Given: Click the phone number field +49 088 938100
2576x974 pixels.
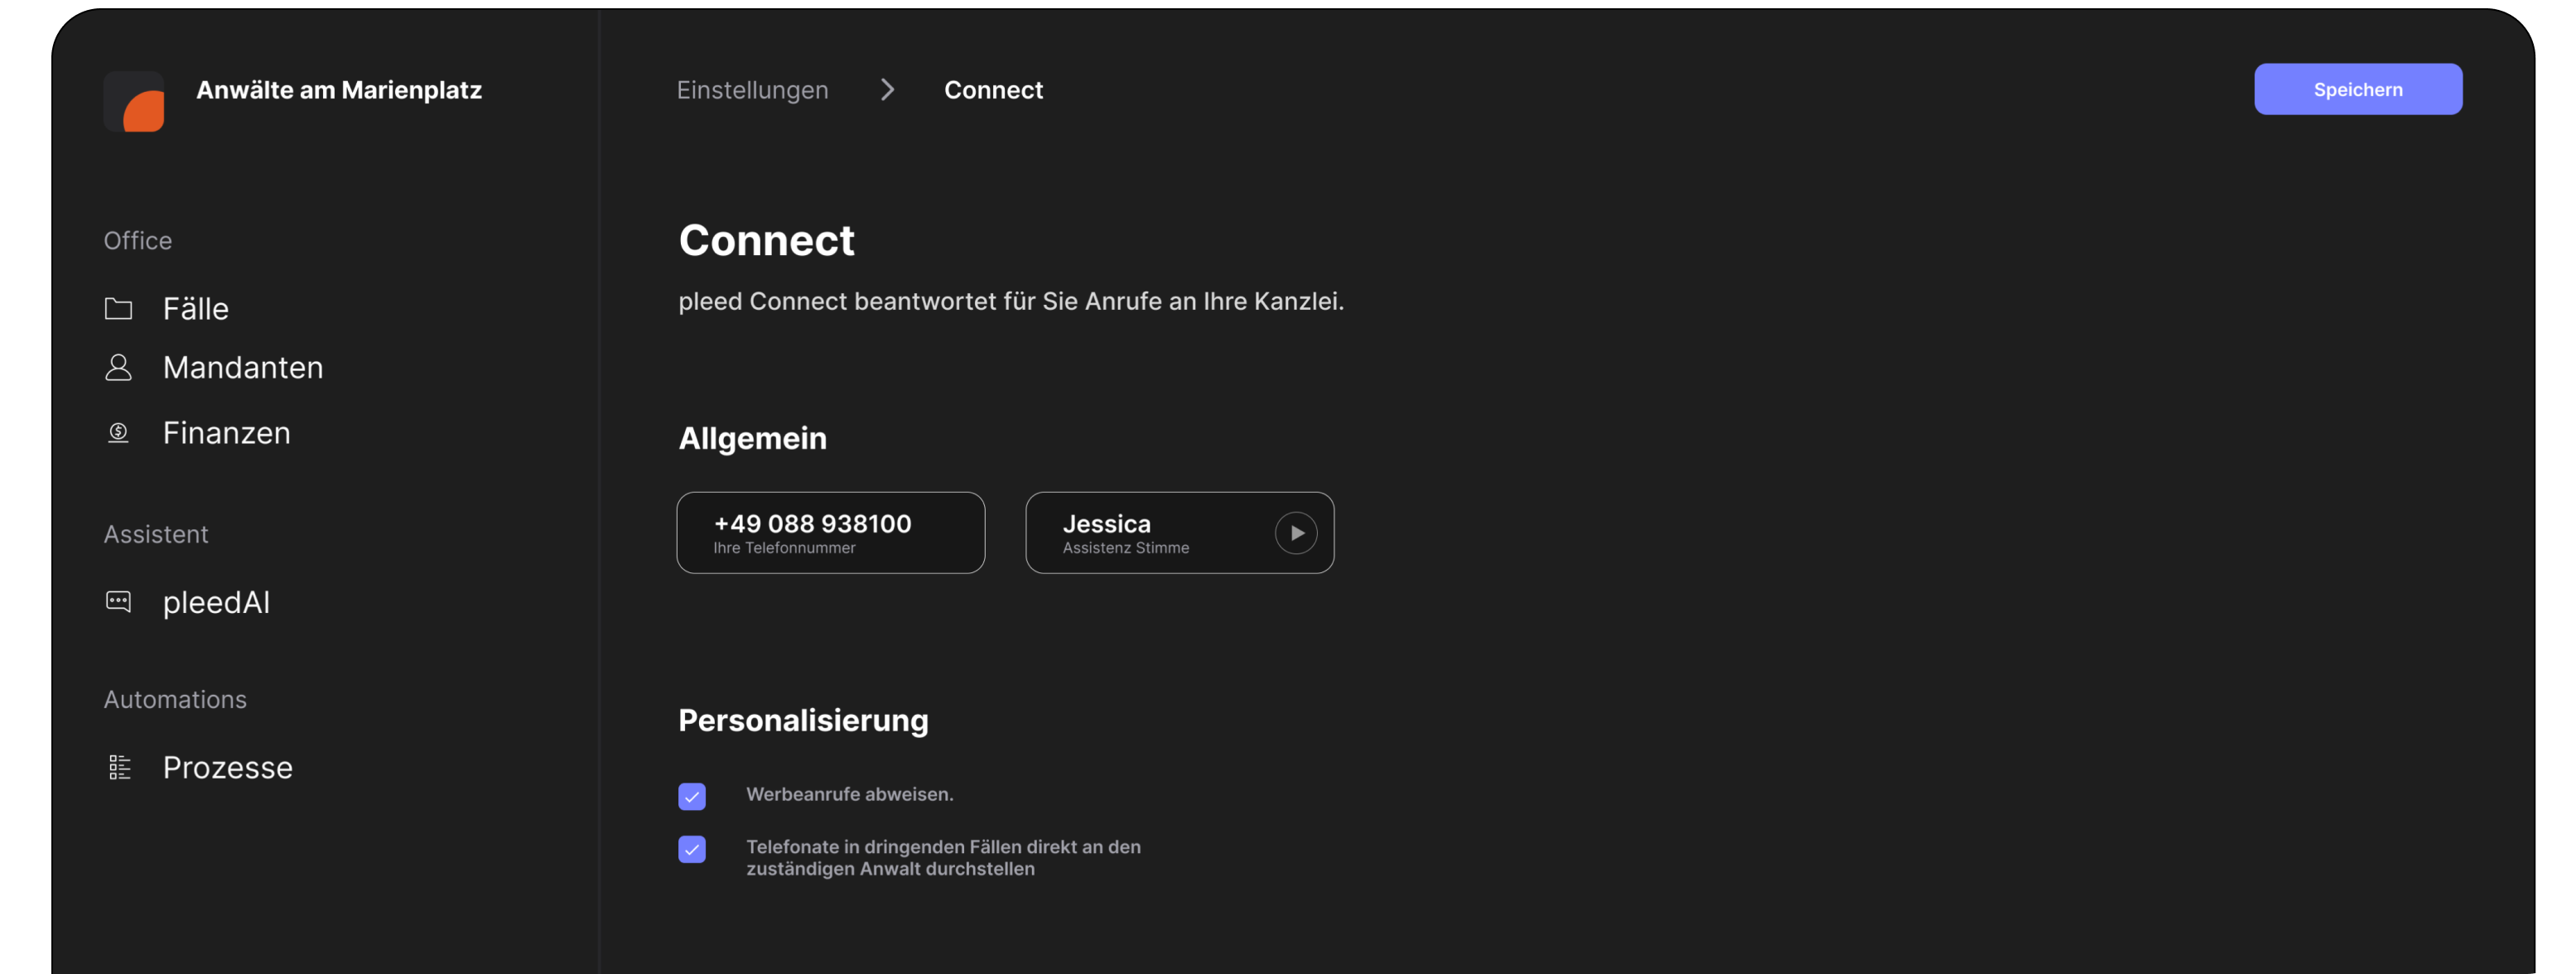Looking at the screenshot, I should (x=830, y=533).
